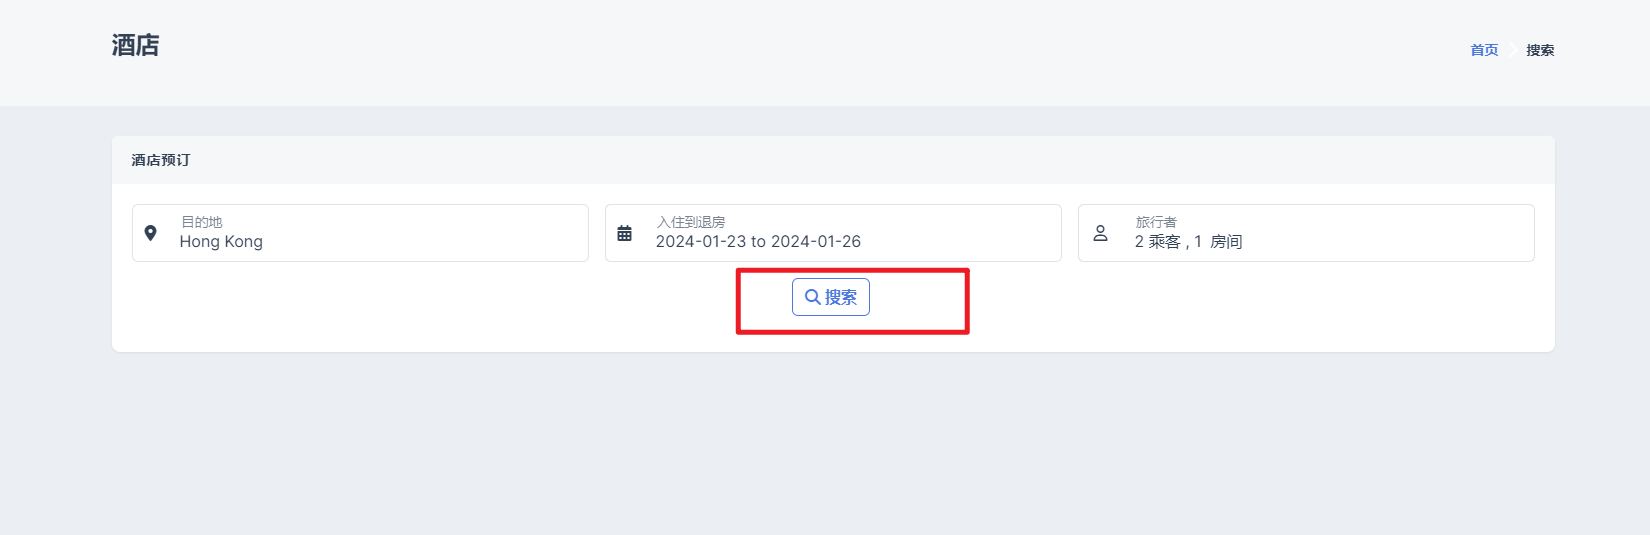Select the 搜索 breadcrumb item
The height and width of the screenshot is (535, 1650).
[1540, 50]
